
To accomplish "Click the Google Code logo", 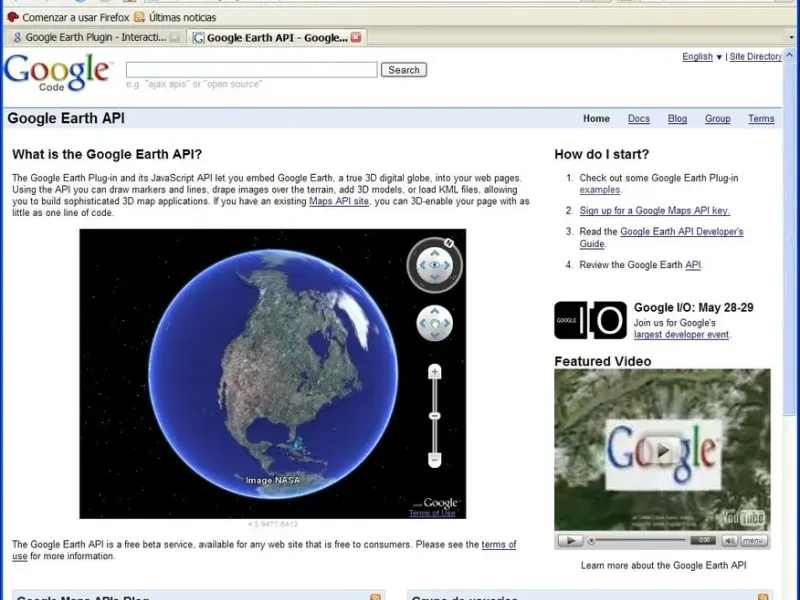I will tap(57, 72).
